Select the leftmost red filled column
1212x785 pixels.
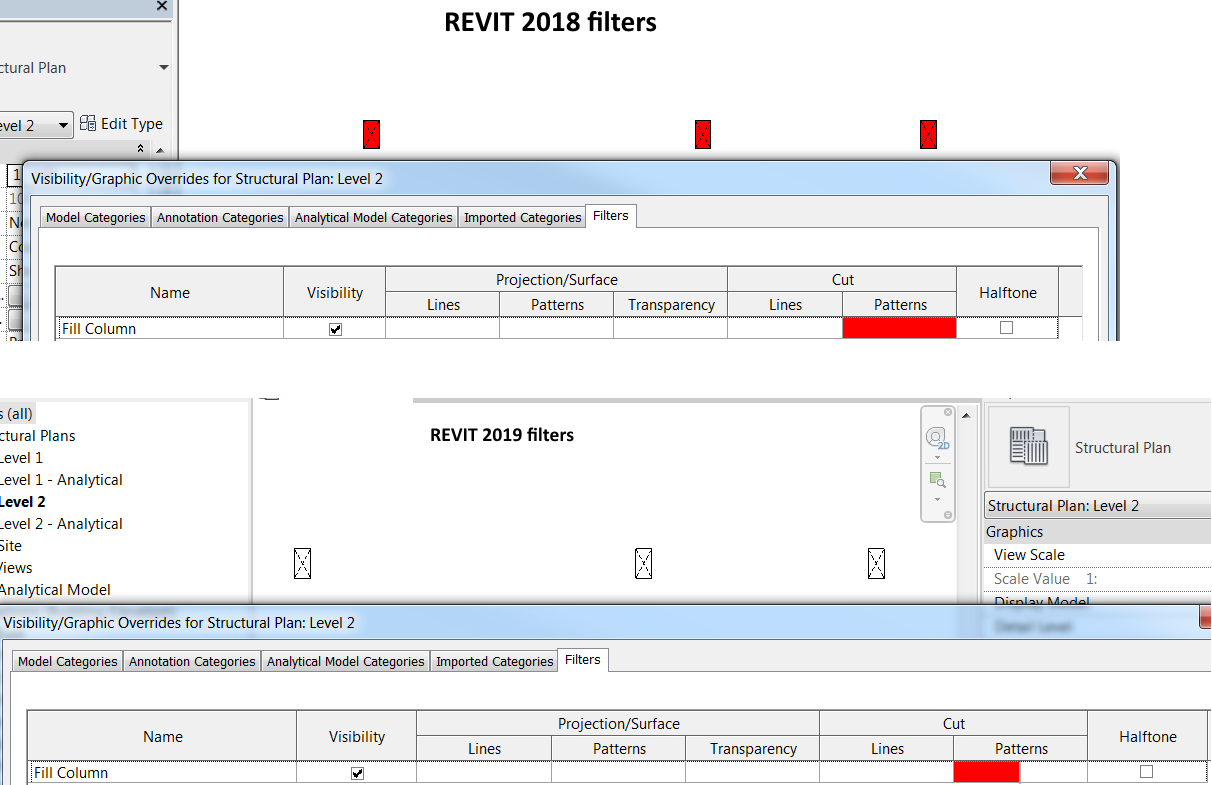tap(372, 134)
